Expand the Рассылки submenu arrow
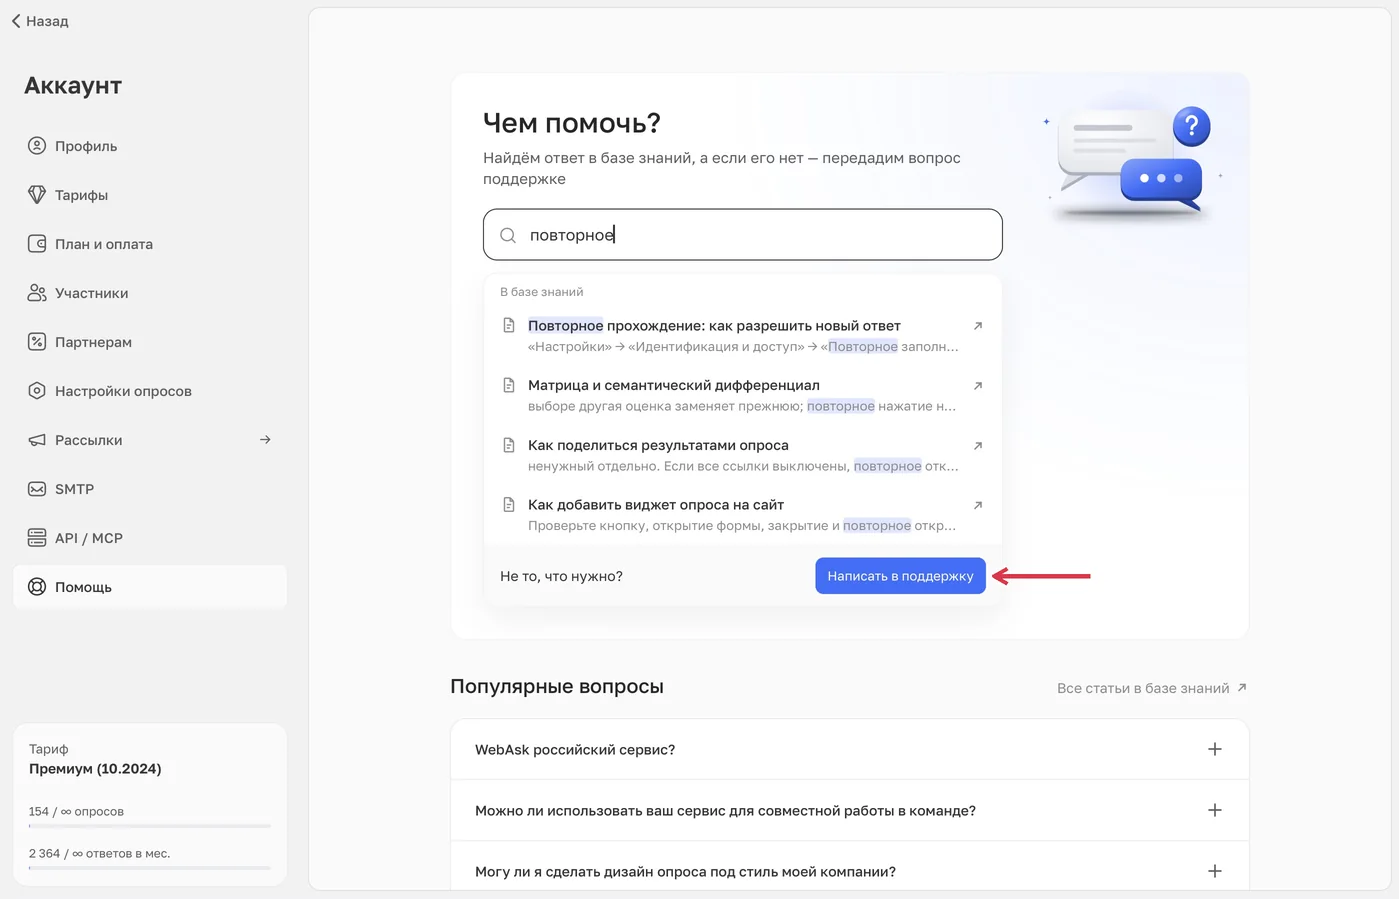This screenshot has width=1399, height=899. point(265,440)
